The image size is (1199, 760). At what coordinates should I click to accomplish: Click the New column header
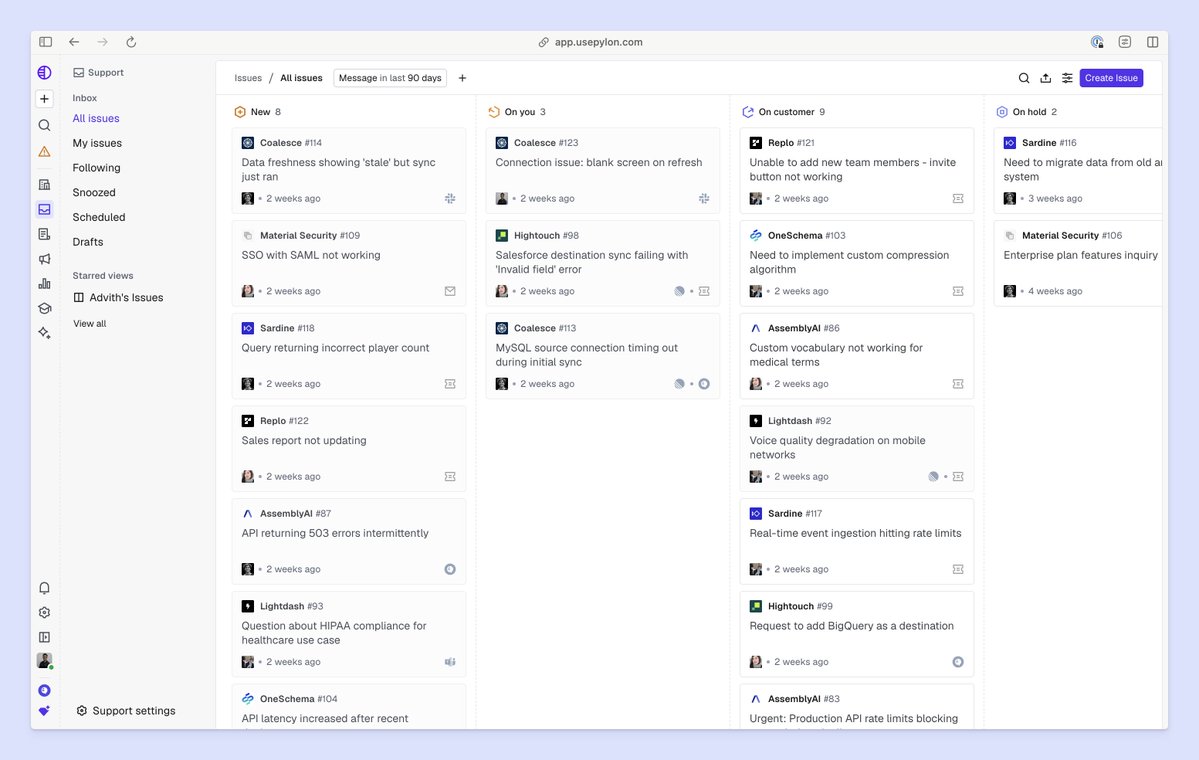258,112
